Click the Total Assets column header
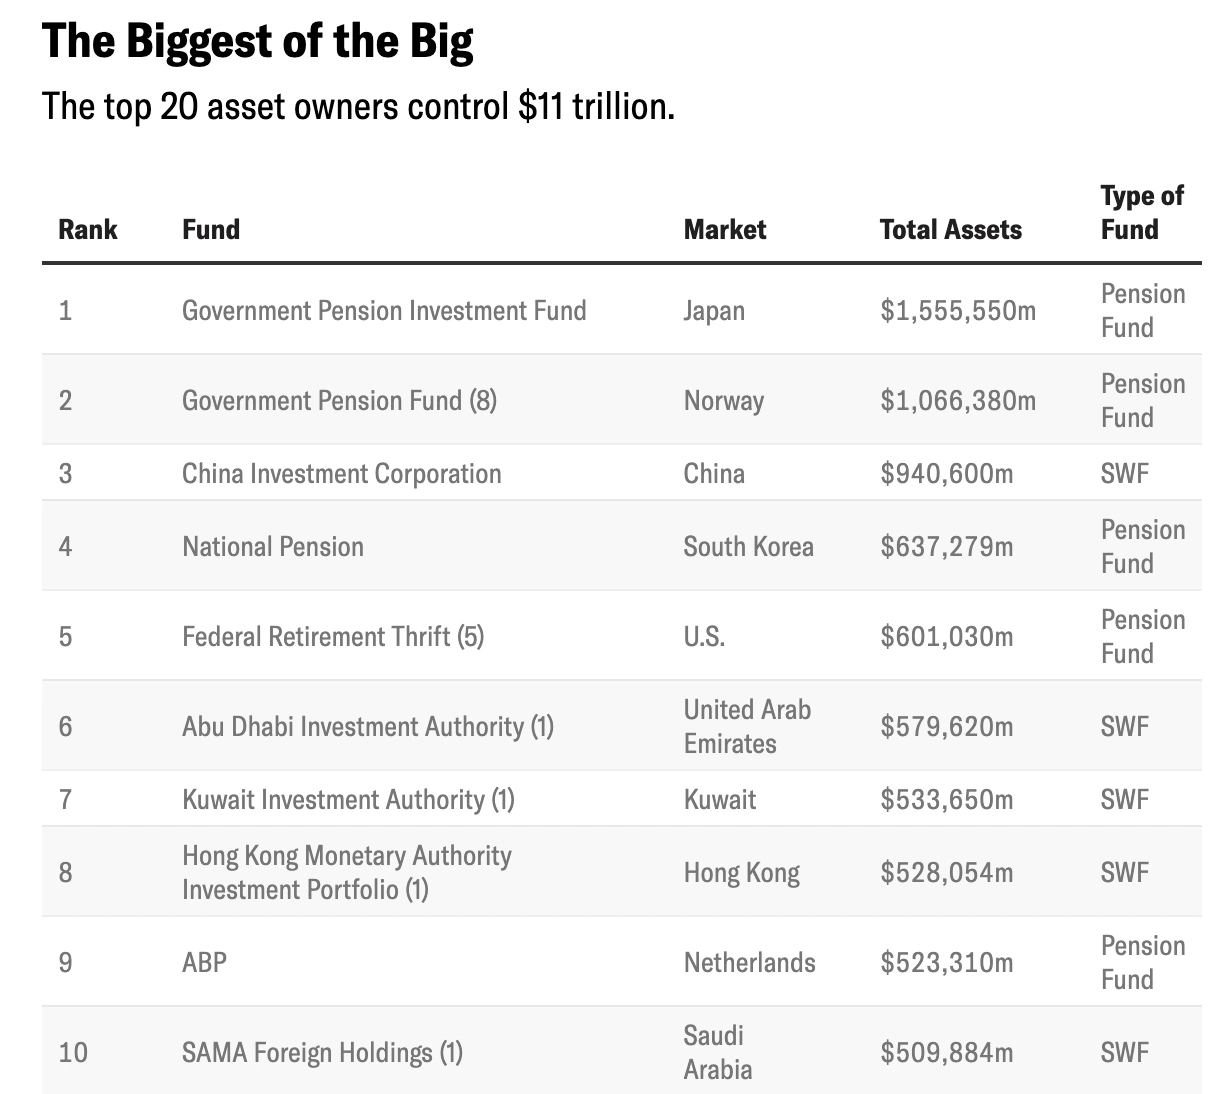 click(951, 229)
